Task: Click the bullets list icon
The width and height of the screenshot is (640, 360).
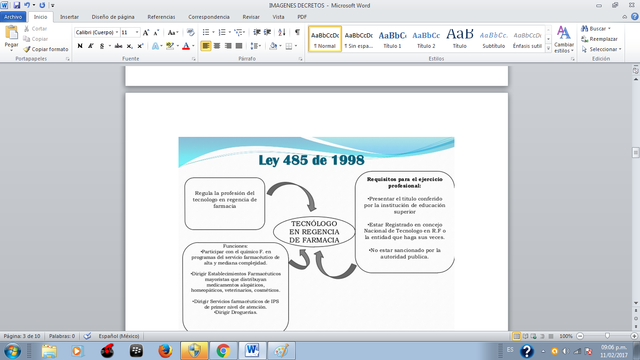Action: tap(206, 32)
